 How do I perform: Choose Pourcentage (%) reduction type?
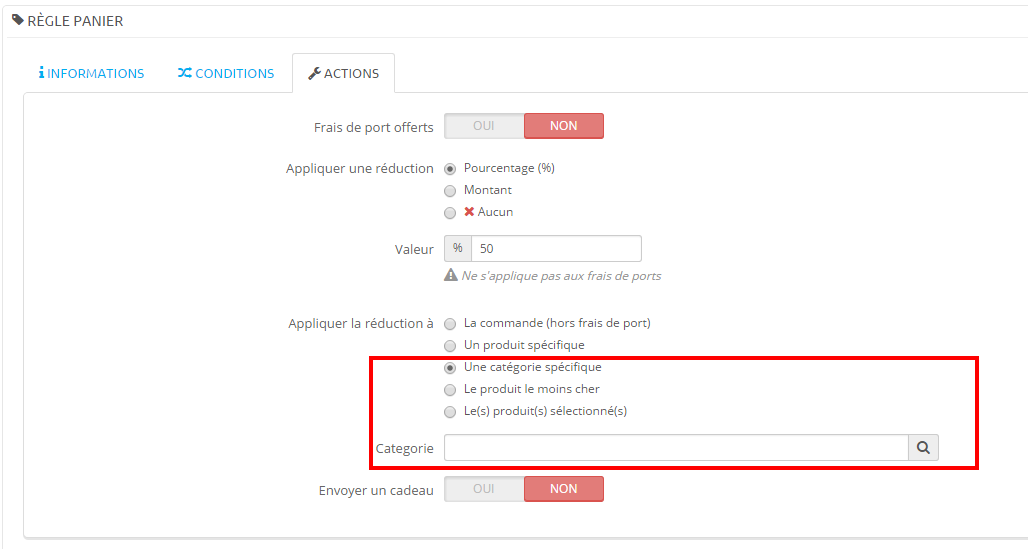[450, 168]
